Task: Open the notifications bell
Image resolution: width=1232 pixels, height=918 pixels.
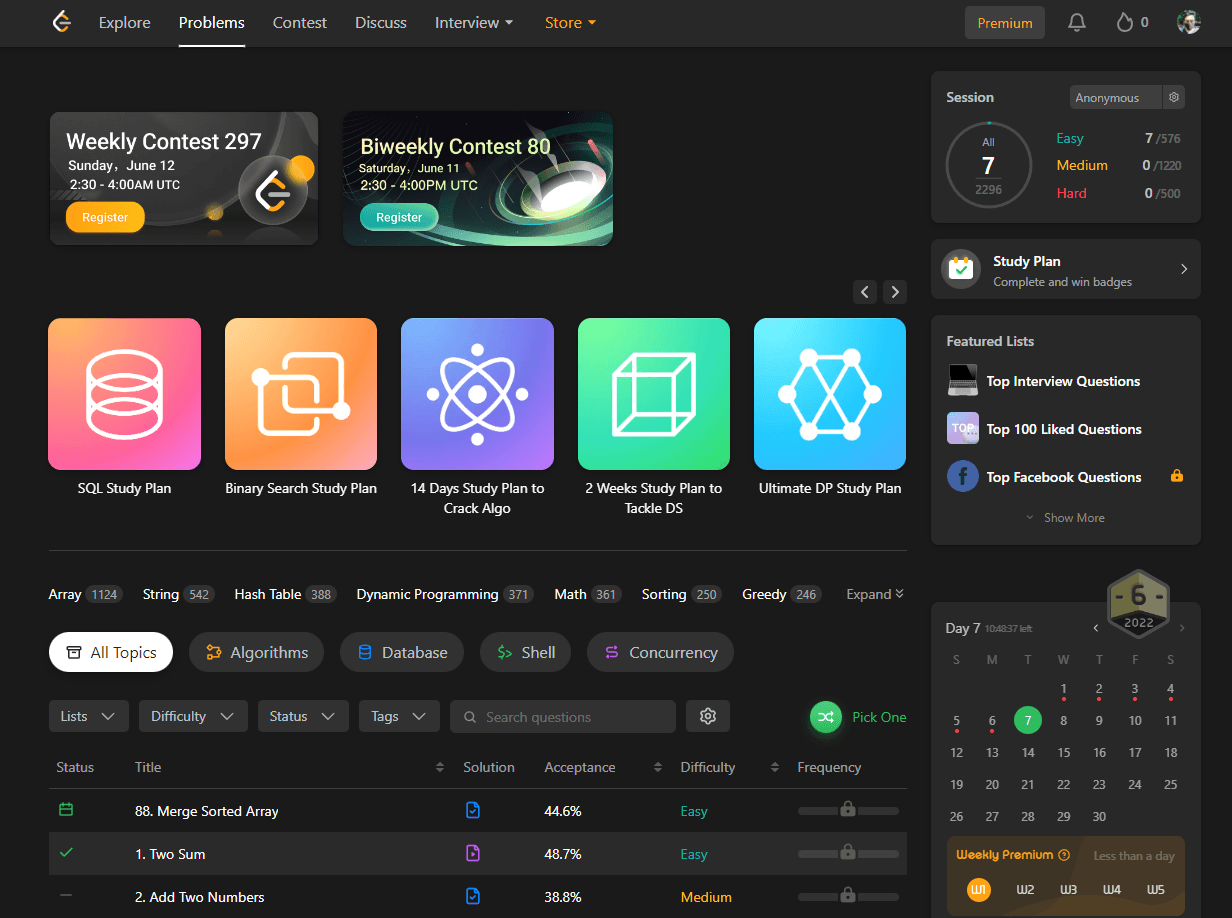Action: click(1077, 22)
